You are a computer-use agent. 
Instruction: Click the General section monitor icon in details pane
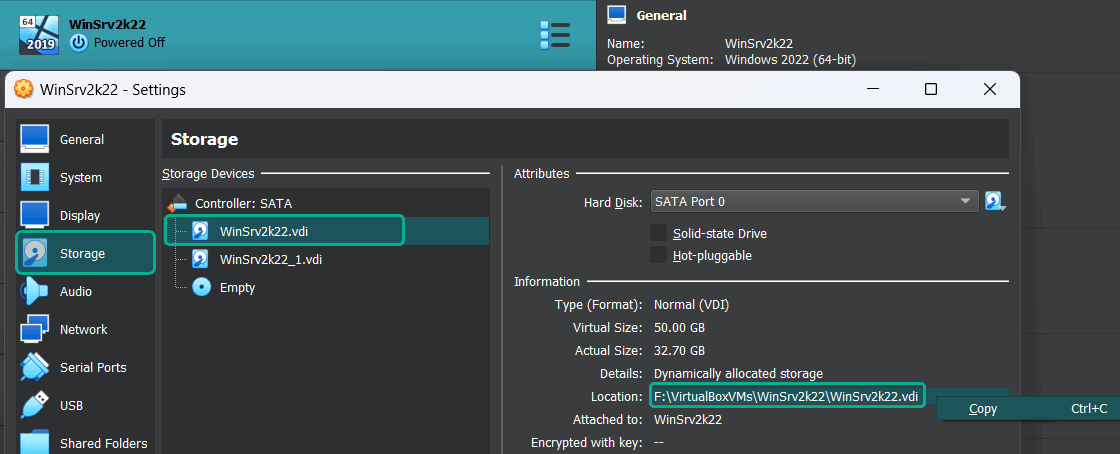click(616, 14)
